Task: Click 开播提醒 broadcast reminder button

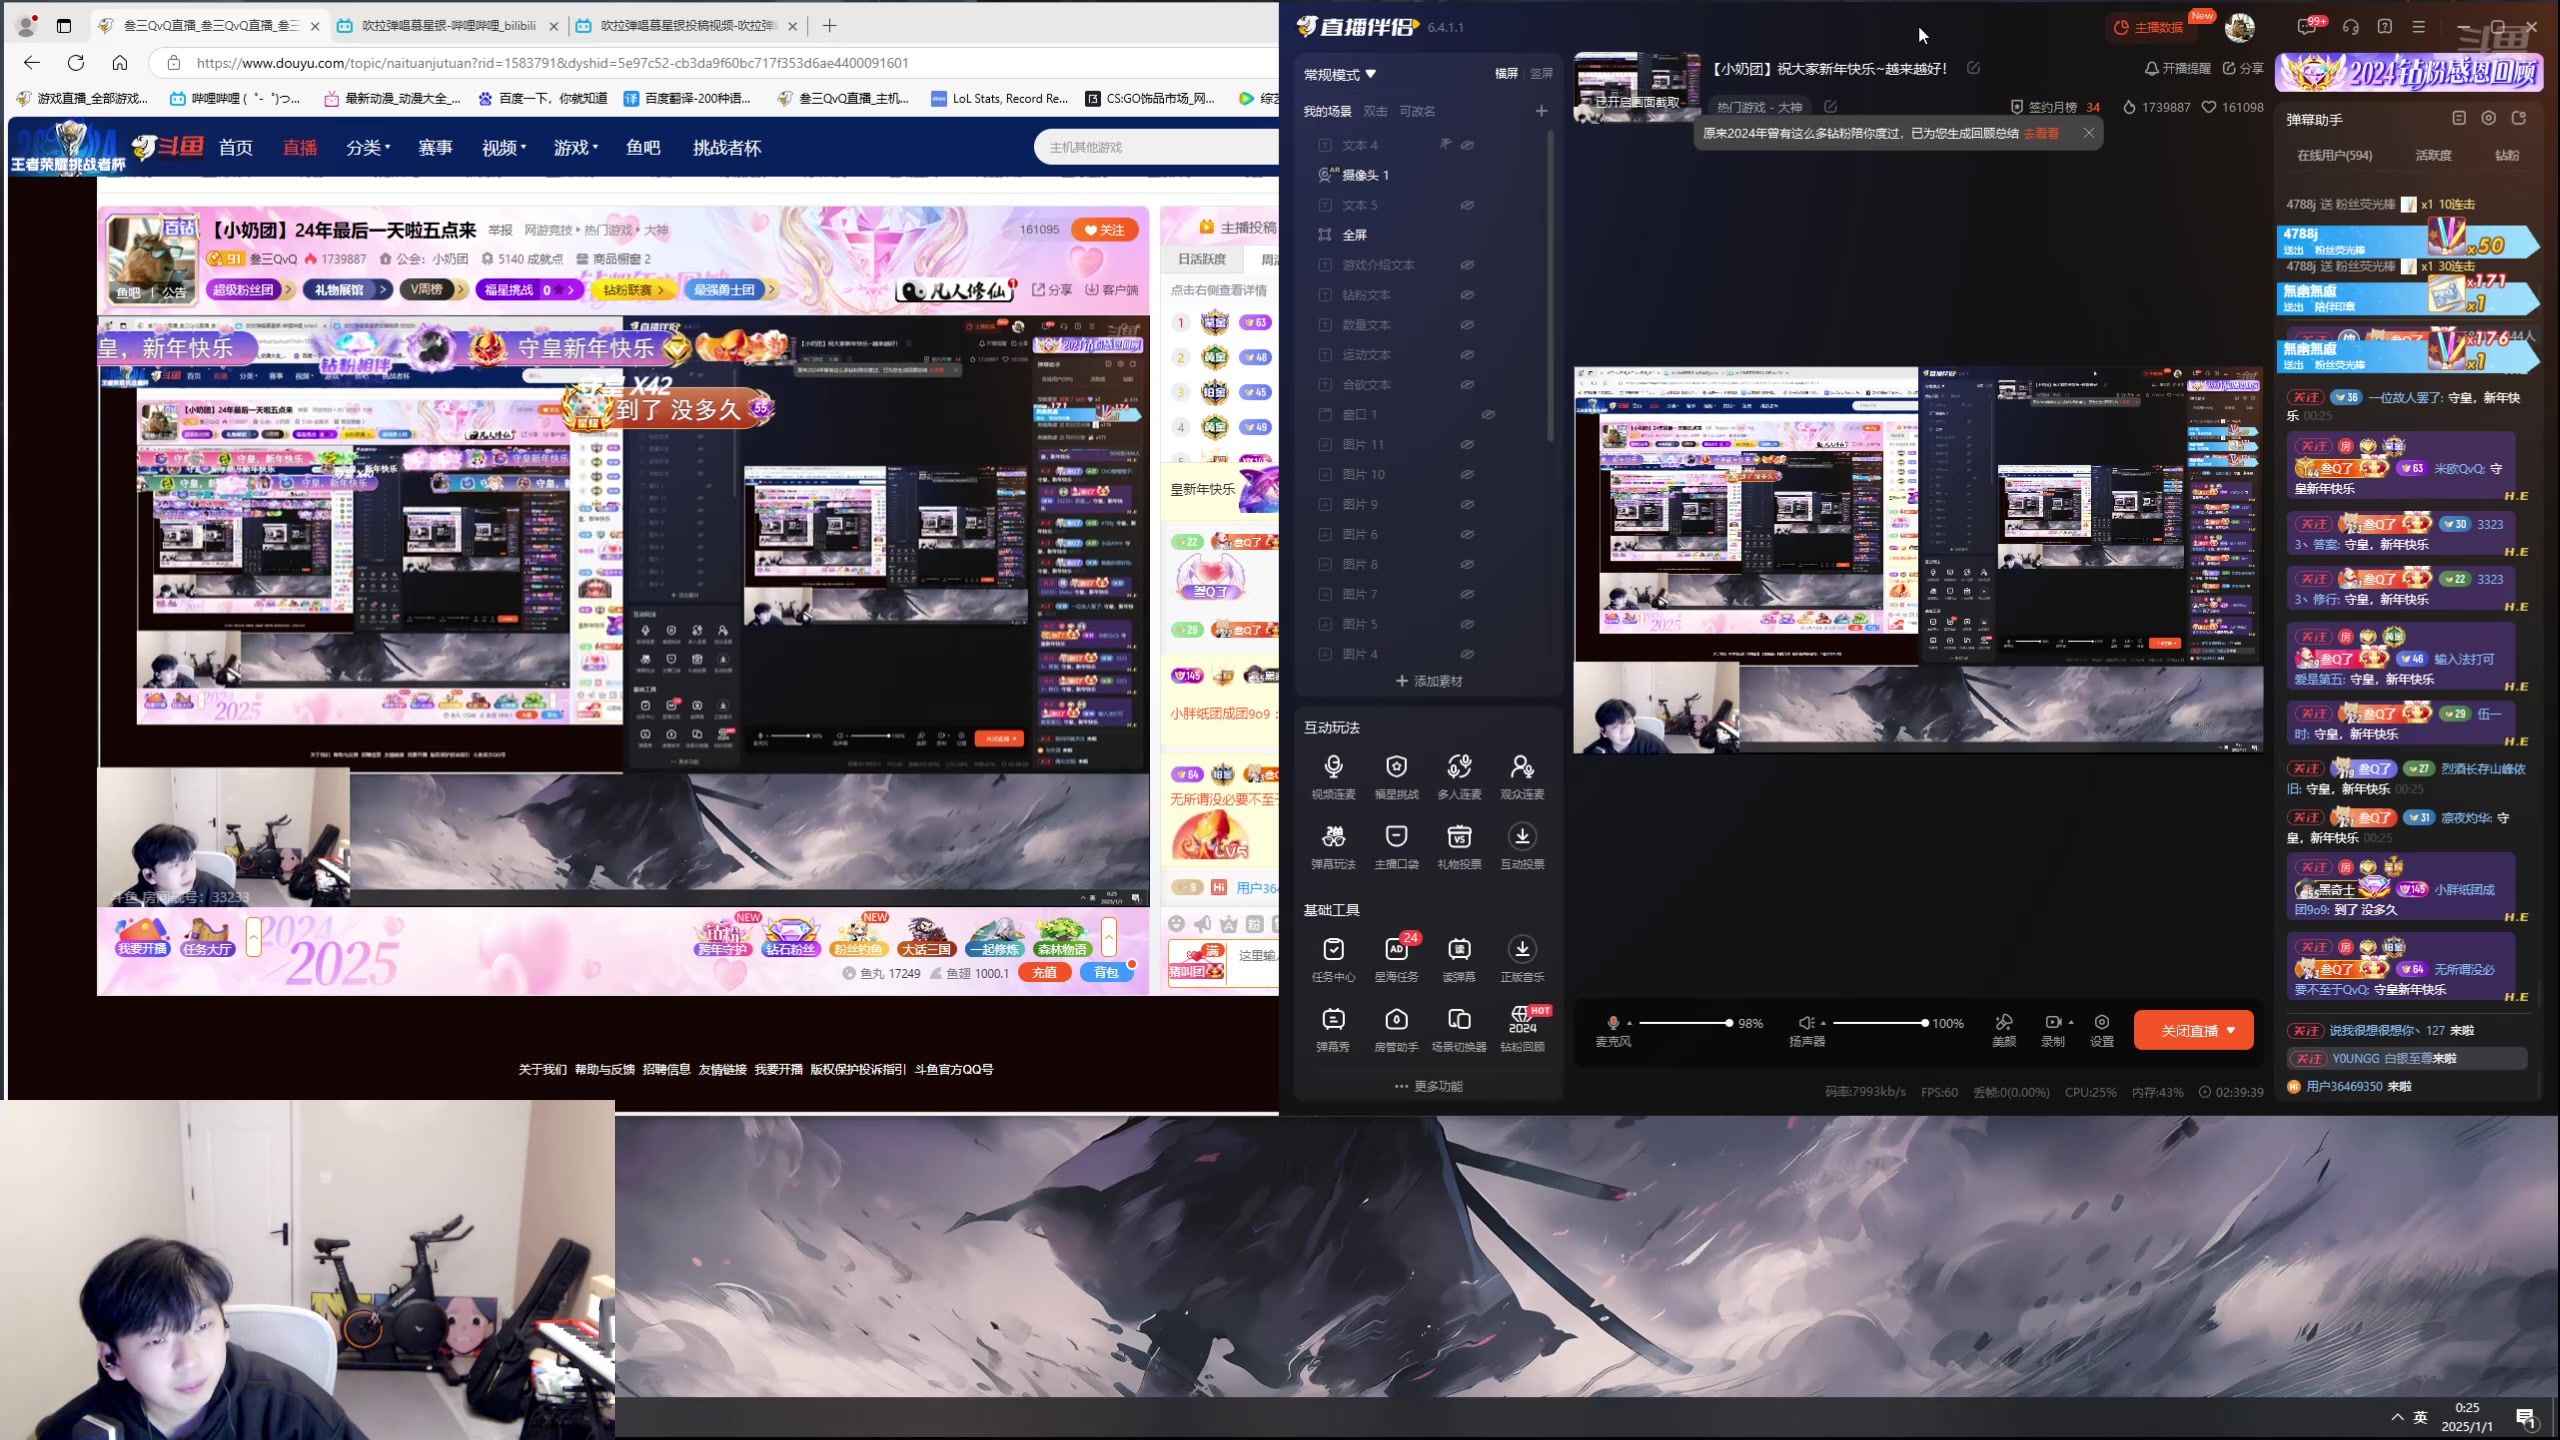Action: (2177, 68)
